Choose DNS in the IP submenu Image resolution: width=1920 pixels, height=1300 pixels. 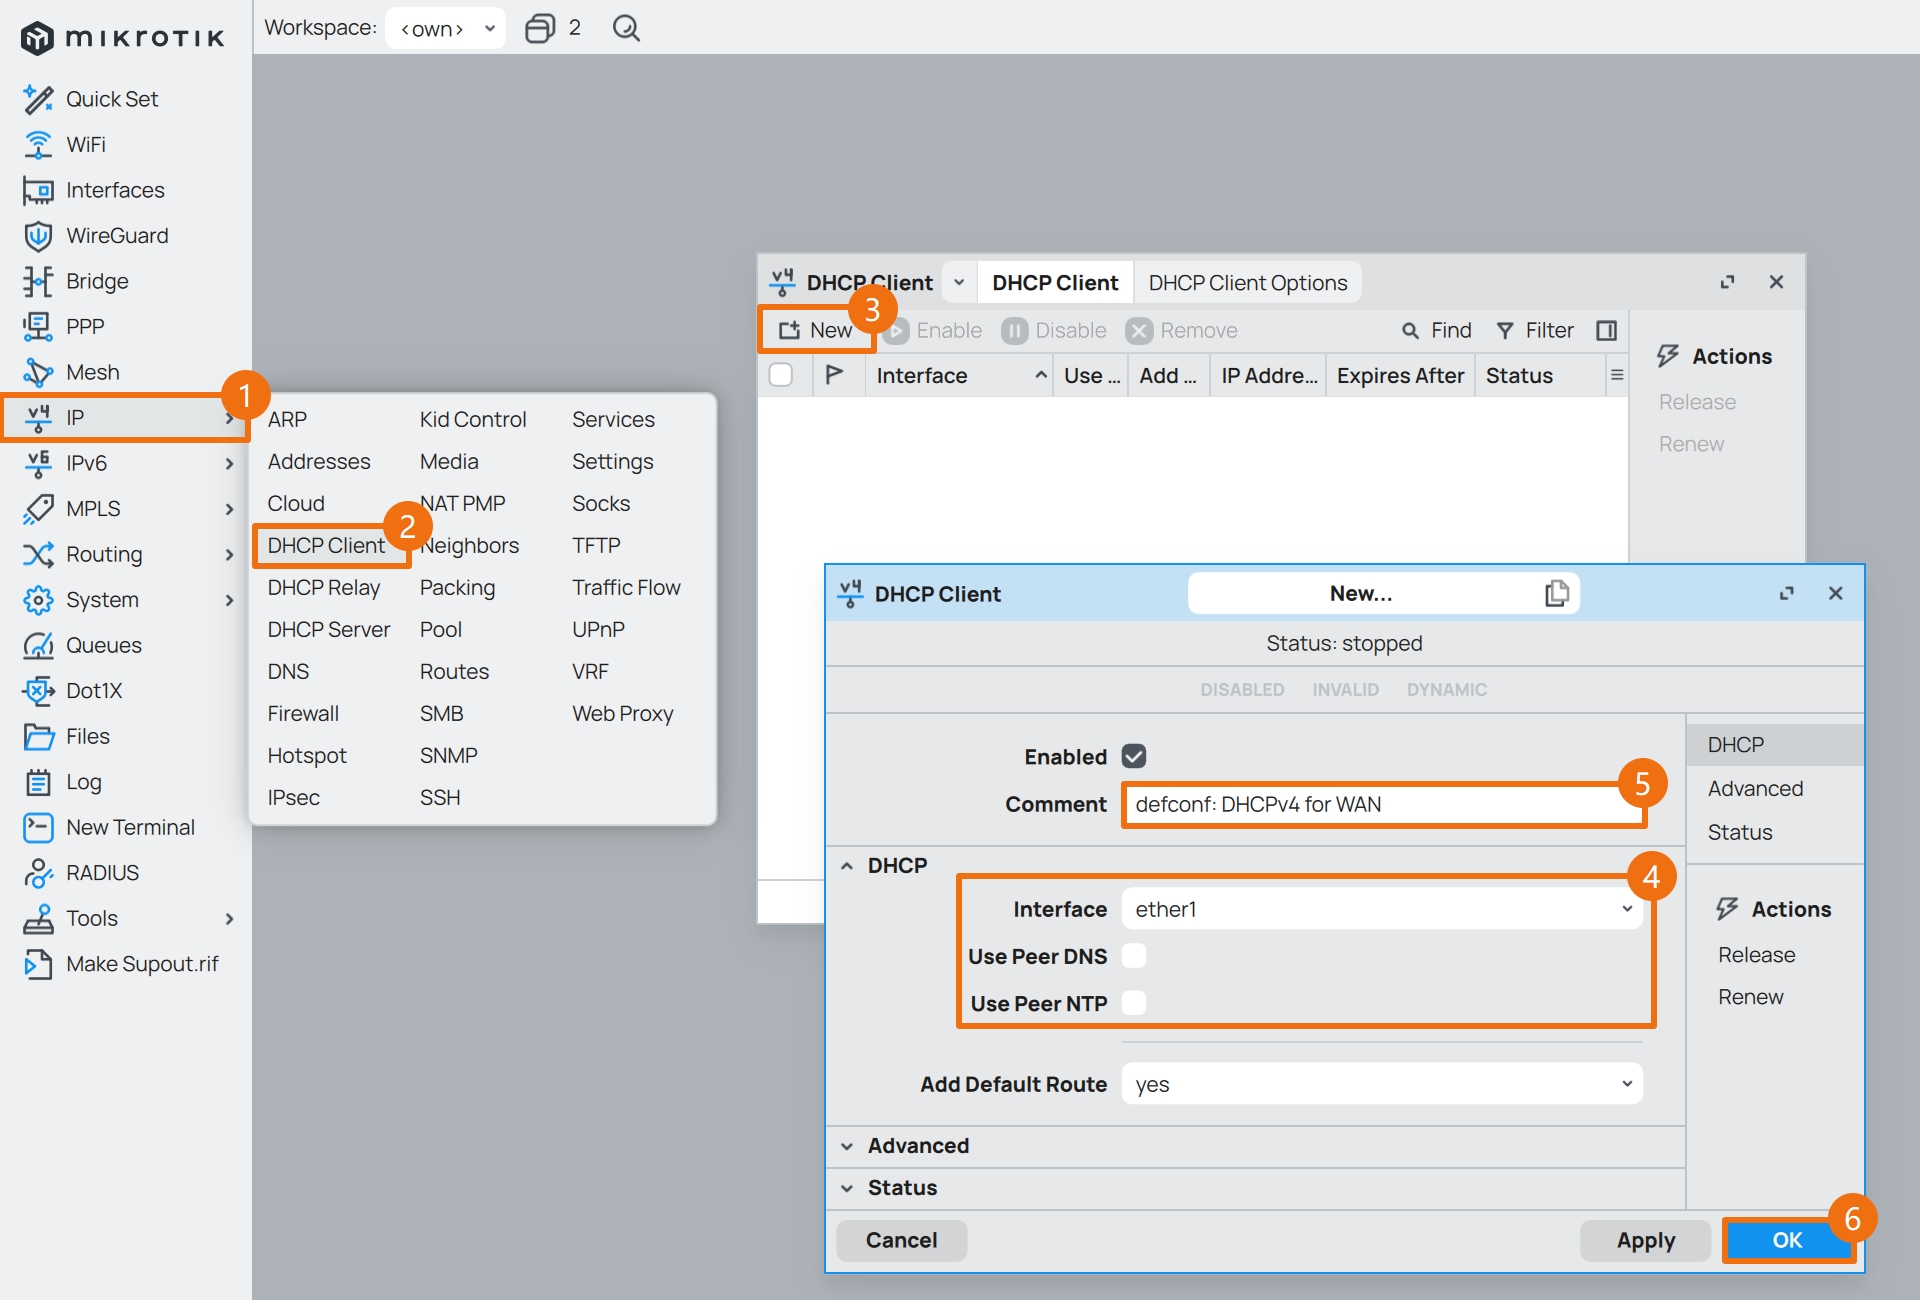coord(288,672)
